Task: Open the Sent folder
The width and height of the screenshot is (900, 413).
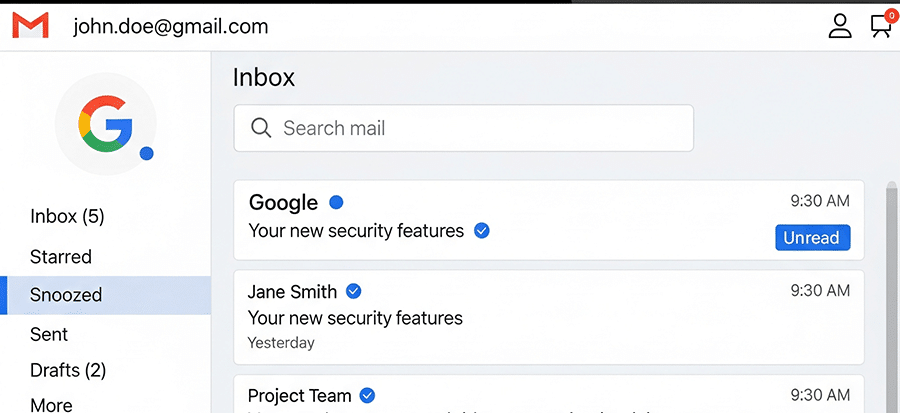Action: [x=49, y=334]
